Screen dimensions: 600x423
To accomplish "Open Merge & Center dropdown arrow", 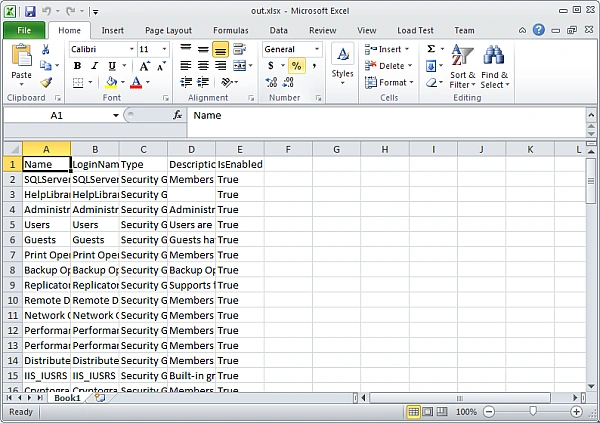I will click(x=251, y=66).
